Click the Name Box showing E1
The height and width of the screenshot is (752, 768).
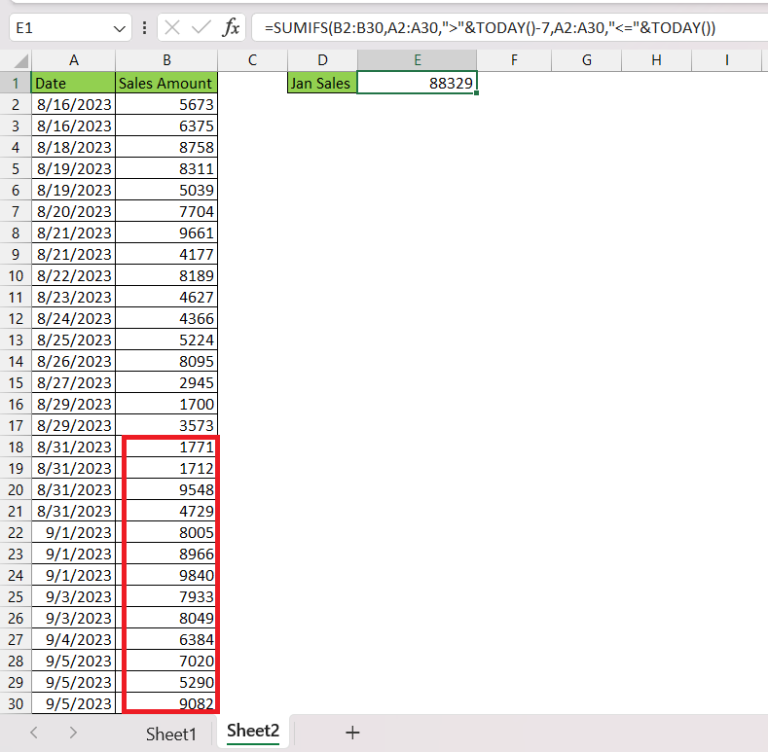(x=60, y=28)
